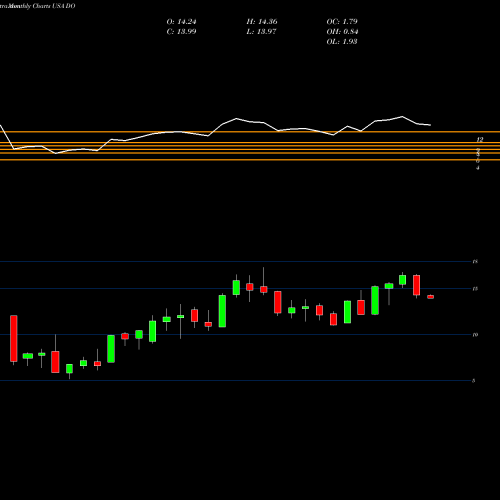Select the last small red candlestick
Viewport: 500px width, 500px height.
tap(431, 297)
